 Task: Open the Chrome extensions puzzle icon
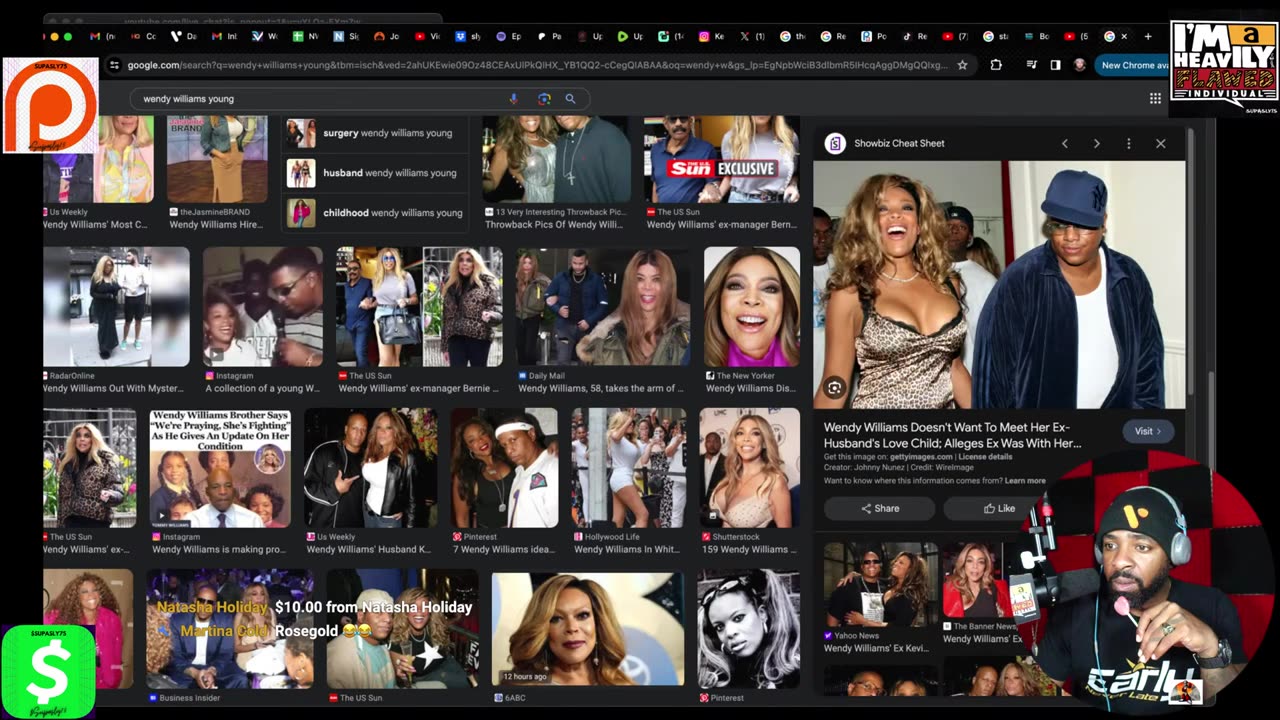pyautogui.click(x=996, y=65)
